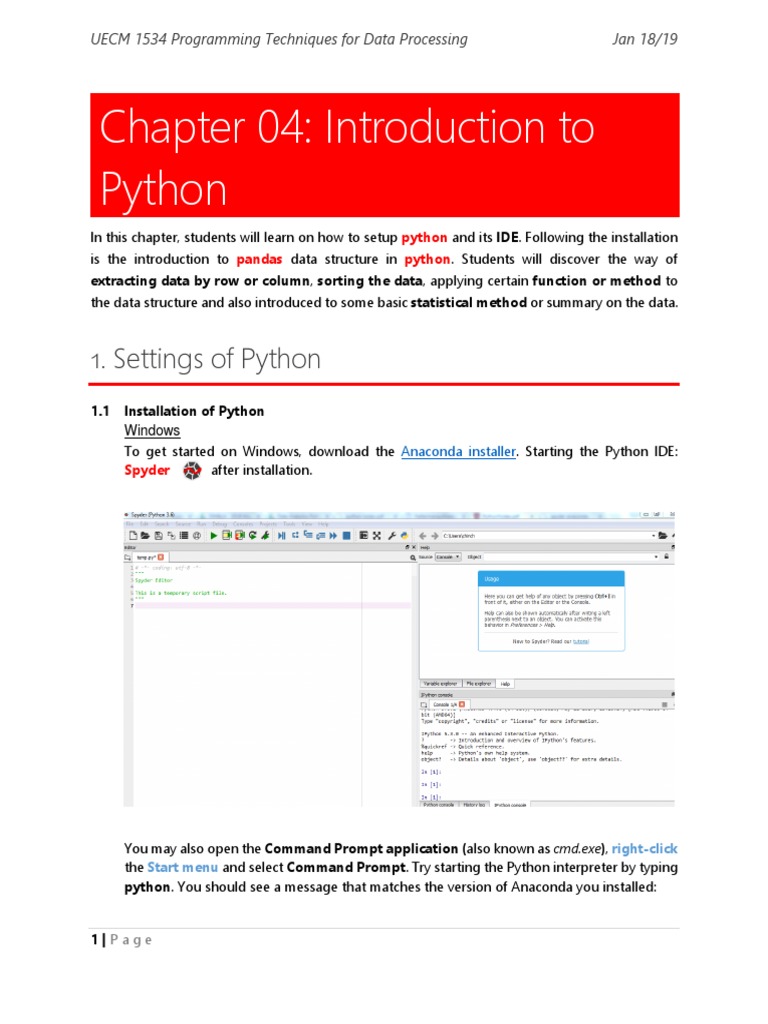Click debugger Step icon

295,535
